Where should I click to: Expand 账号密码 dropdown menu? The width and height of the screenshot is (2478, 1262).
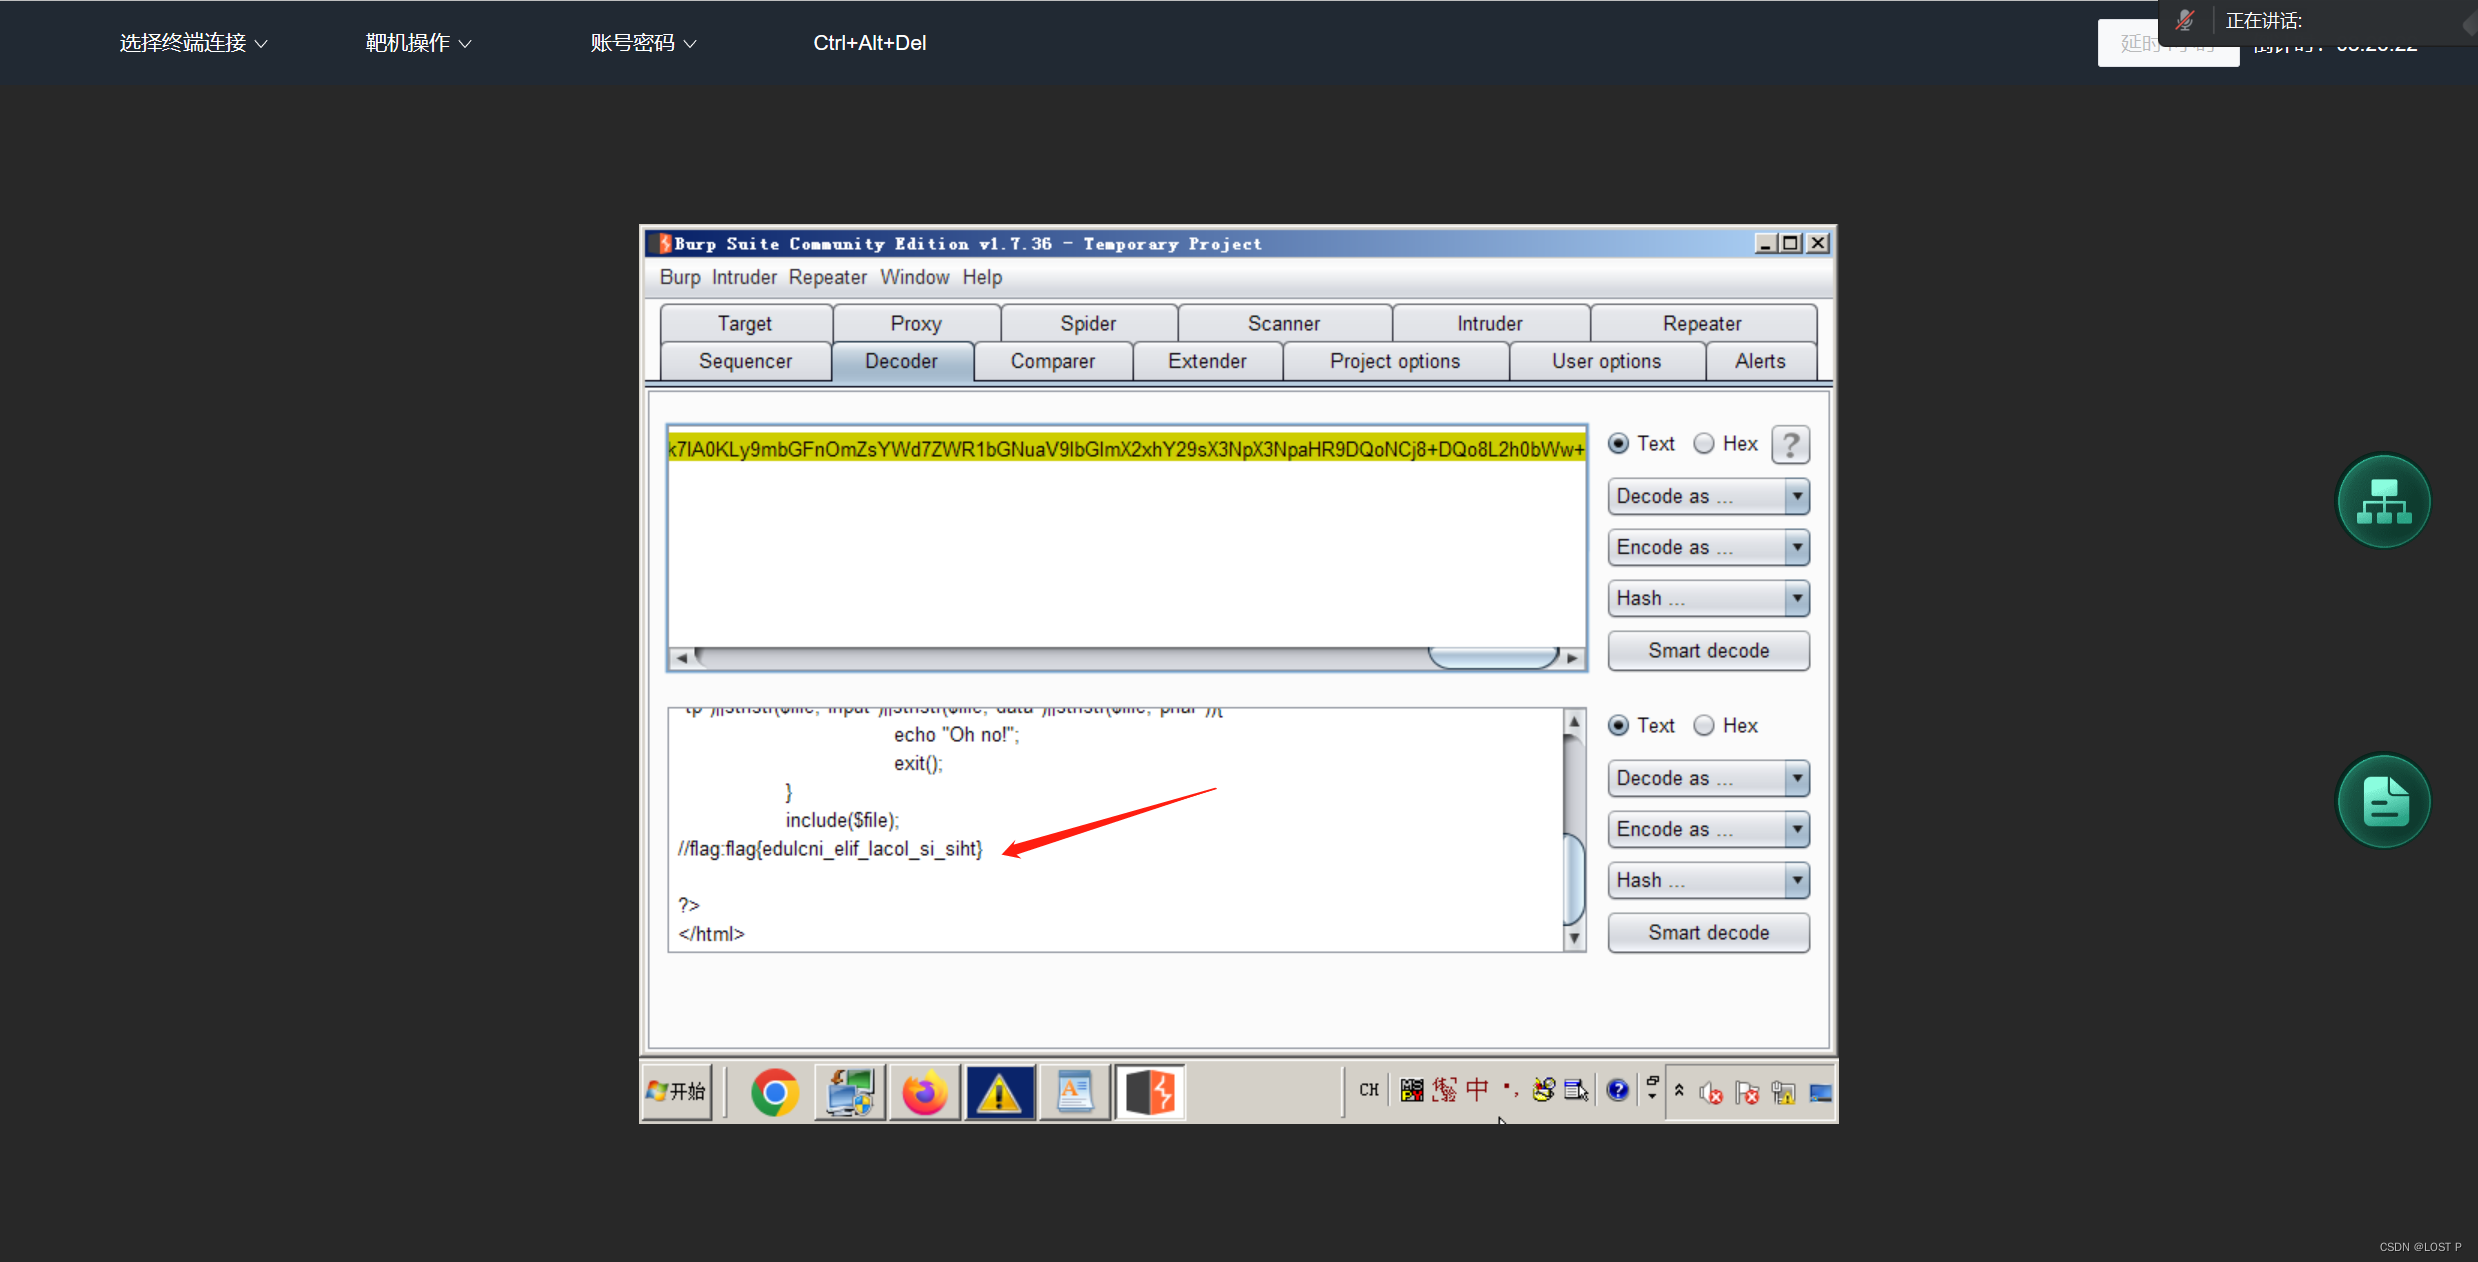tap(643, 43)
